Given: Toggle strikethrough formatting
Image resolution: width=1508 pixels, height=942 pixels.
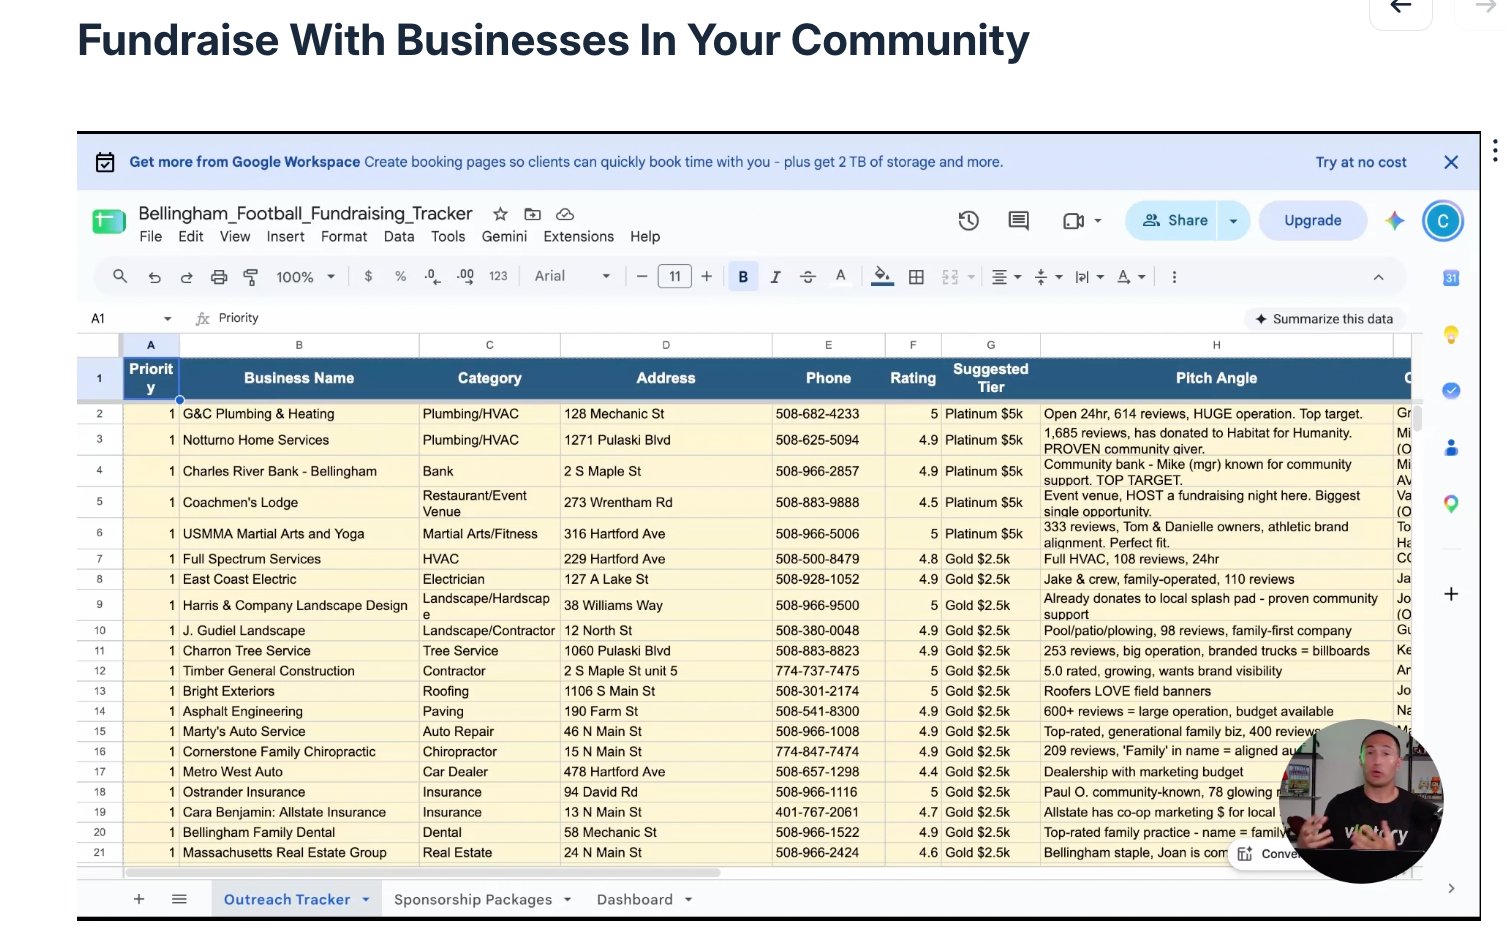Looking at the screenshot, I should click(x=808, y=277).
